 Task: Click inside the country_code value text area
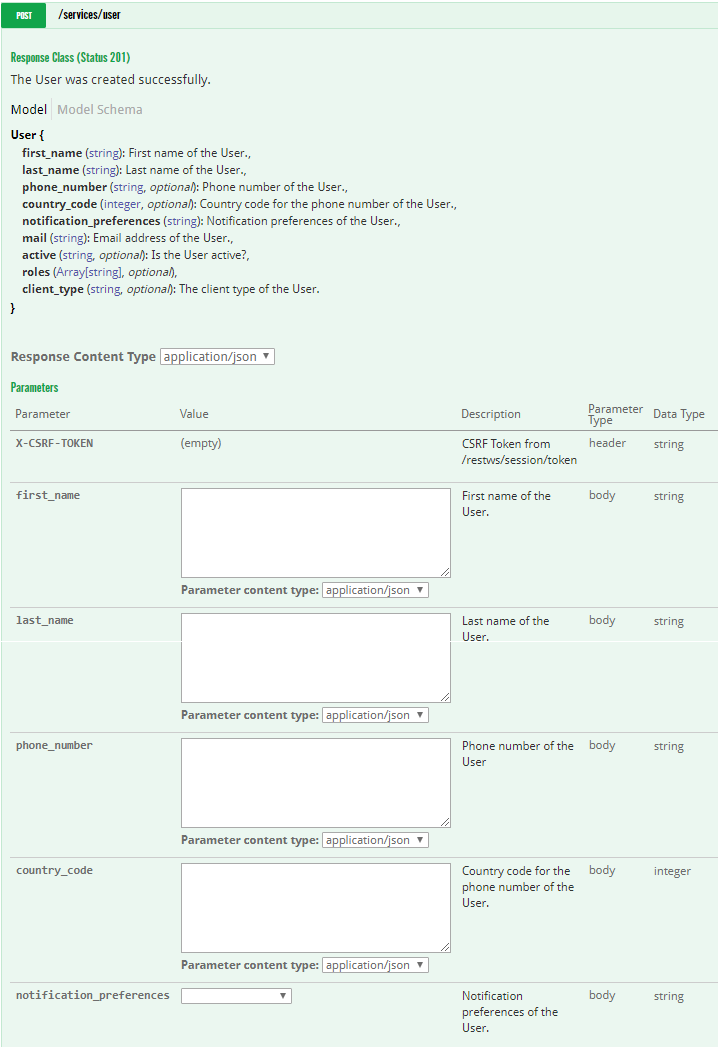(315, 907)
